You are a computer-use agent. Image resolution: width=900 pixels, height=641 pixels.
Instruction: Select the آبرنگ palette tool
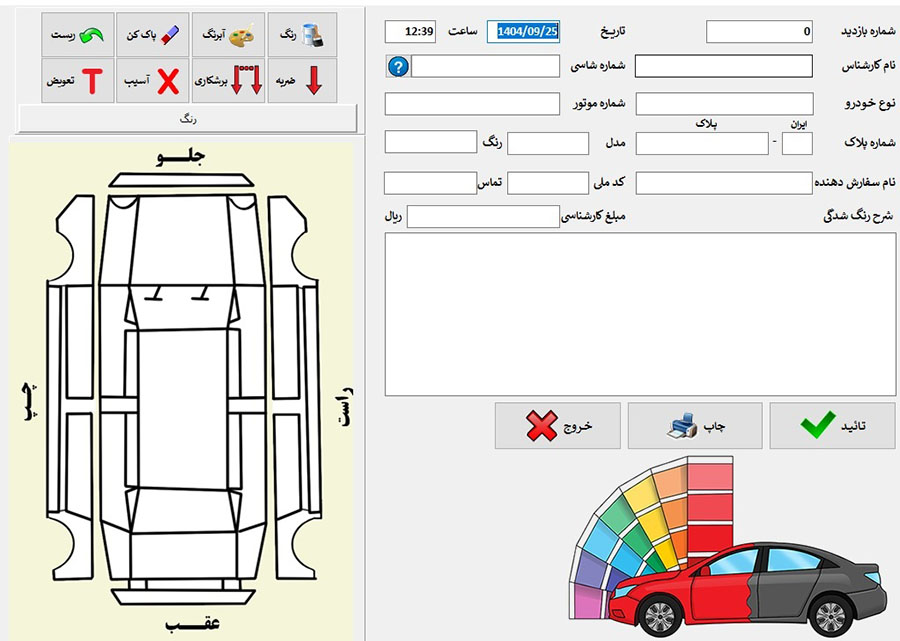click(228, 34)
